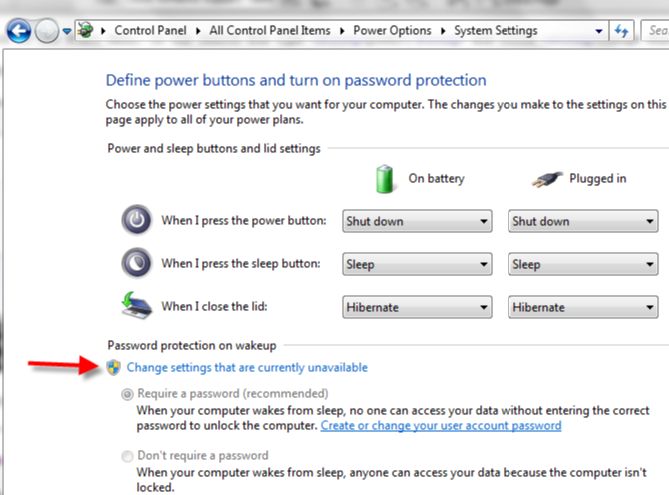
Task: Click Change settings that are currently unavailable
Action: 247,367
